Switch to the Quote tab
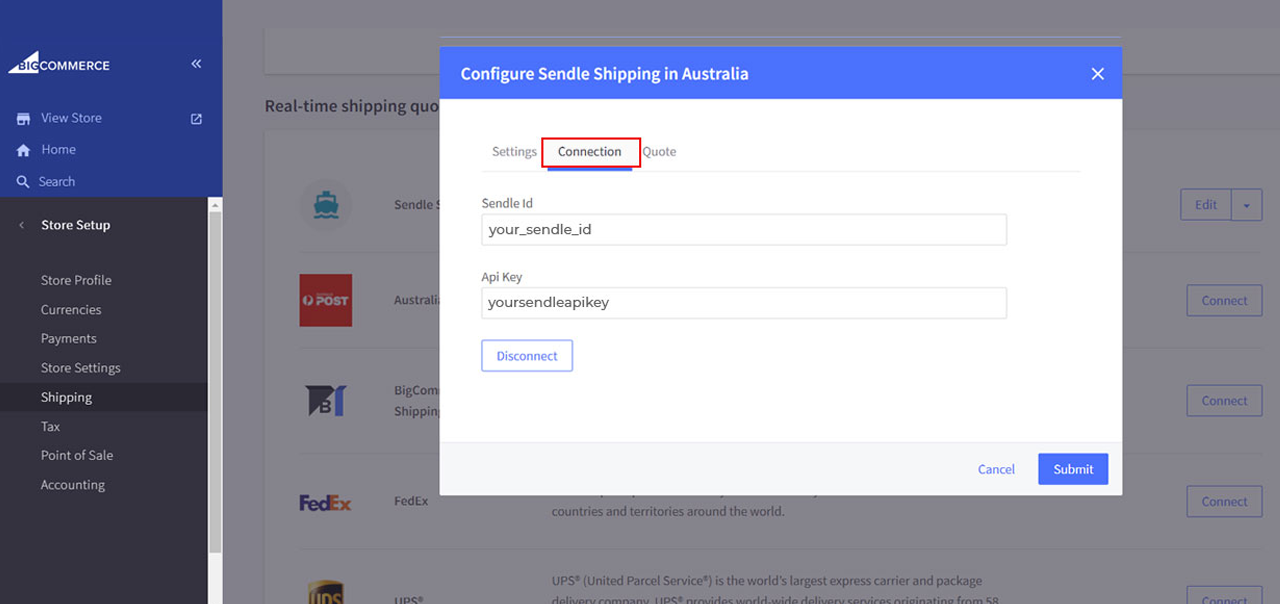Screen dimensions: 1280x604 click(660, 152)
